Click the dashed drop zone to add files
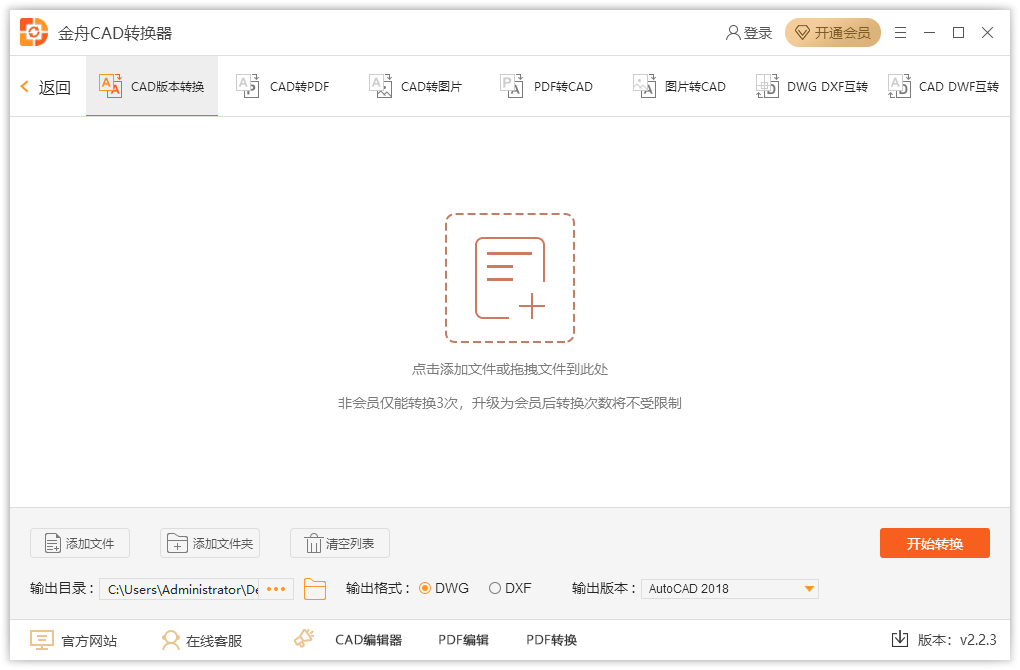Screen dimensions: 1020x670 pos(510,277)
